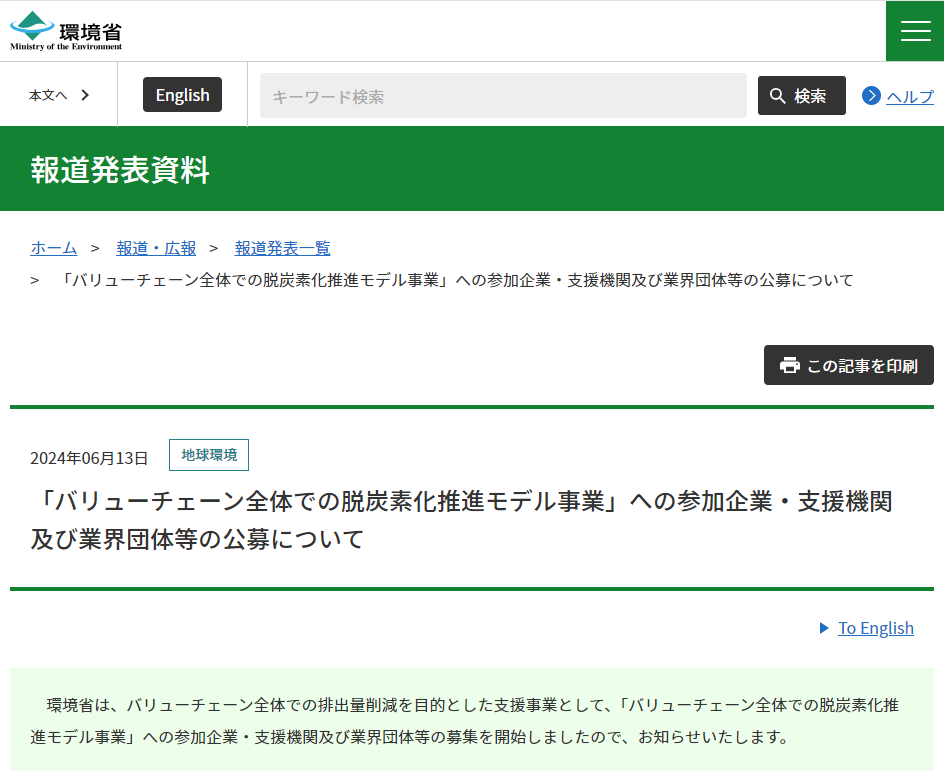Viewport: 944px width, 771px height.
Task: Select the 地球環境 category tag
Action: [x=208, y=455]
